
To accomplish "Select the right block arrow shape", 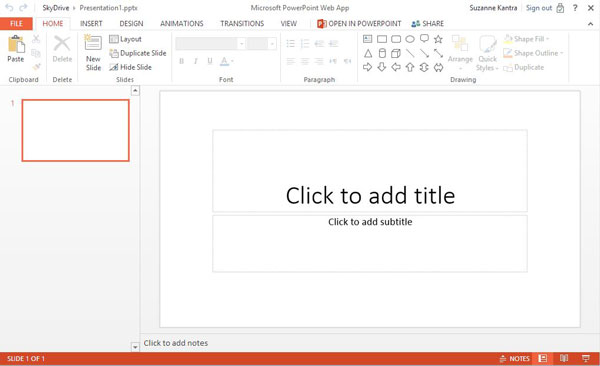I will [367, 67].
